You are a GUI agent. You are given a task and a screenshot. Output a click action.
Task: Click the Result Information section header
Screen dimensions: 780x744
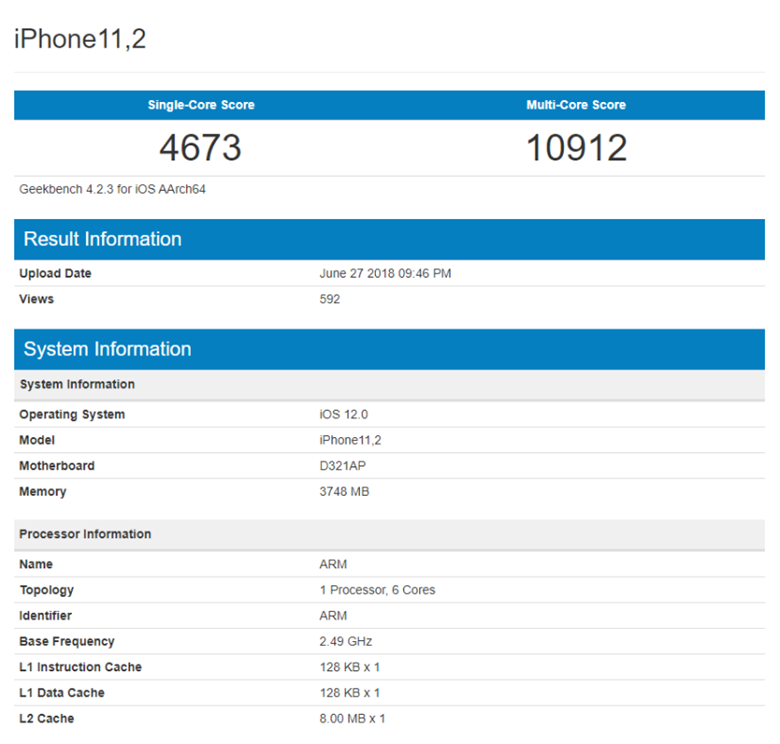click(103, 239)
